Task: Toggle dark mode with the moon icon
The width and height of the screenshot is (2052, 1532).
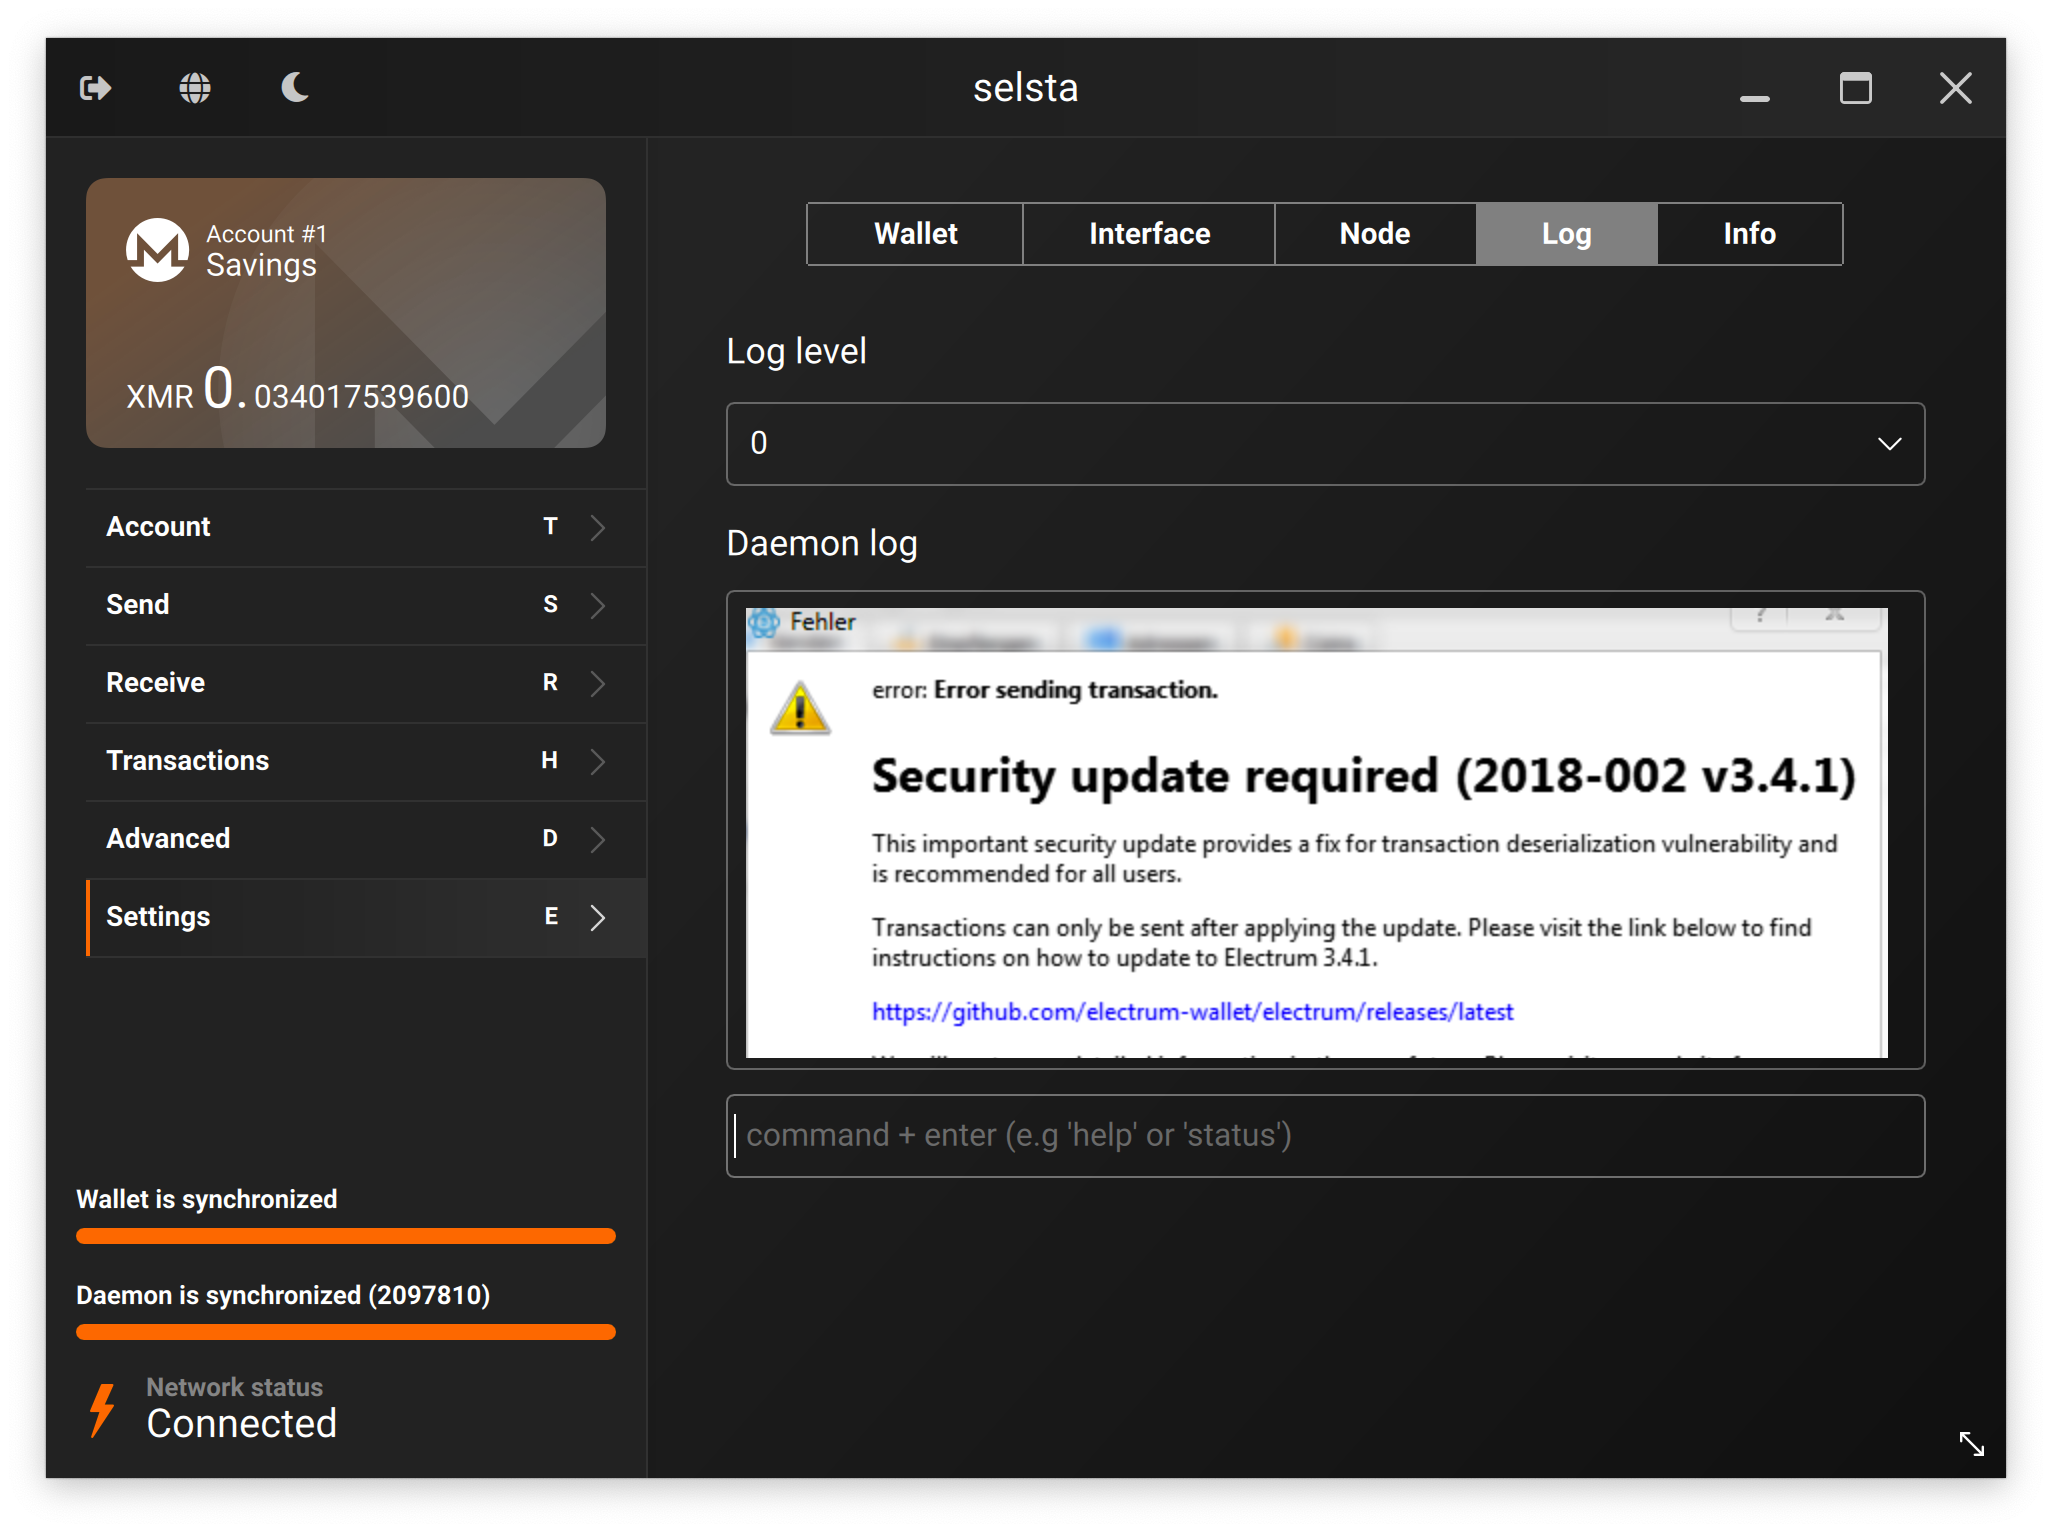Action: coord(295,88)
